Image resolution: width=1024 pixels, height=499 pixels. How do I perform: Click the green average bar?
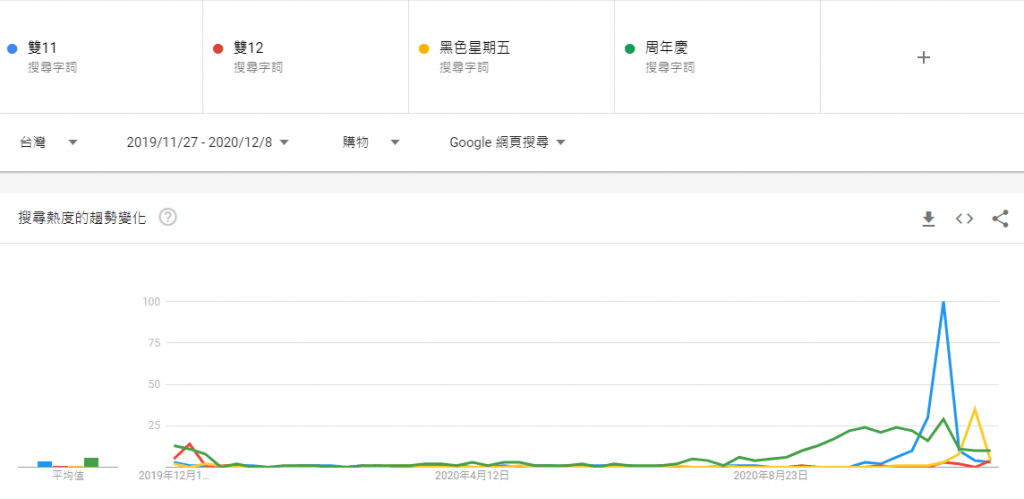[x=91, y=462]
